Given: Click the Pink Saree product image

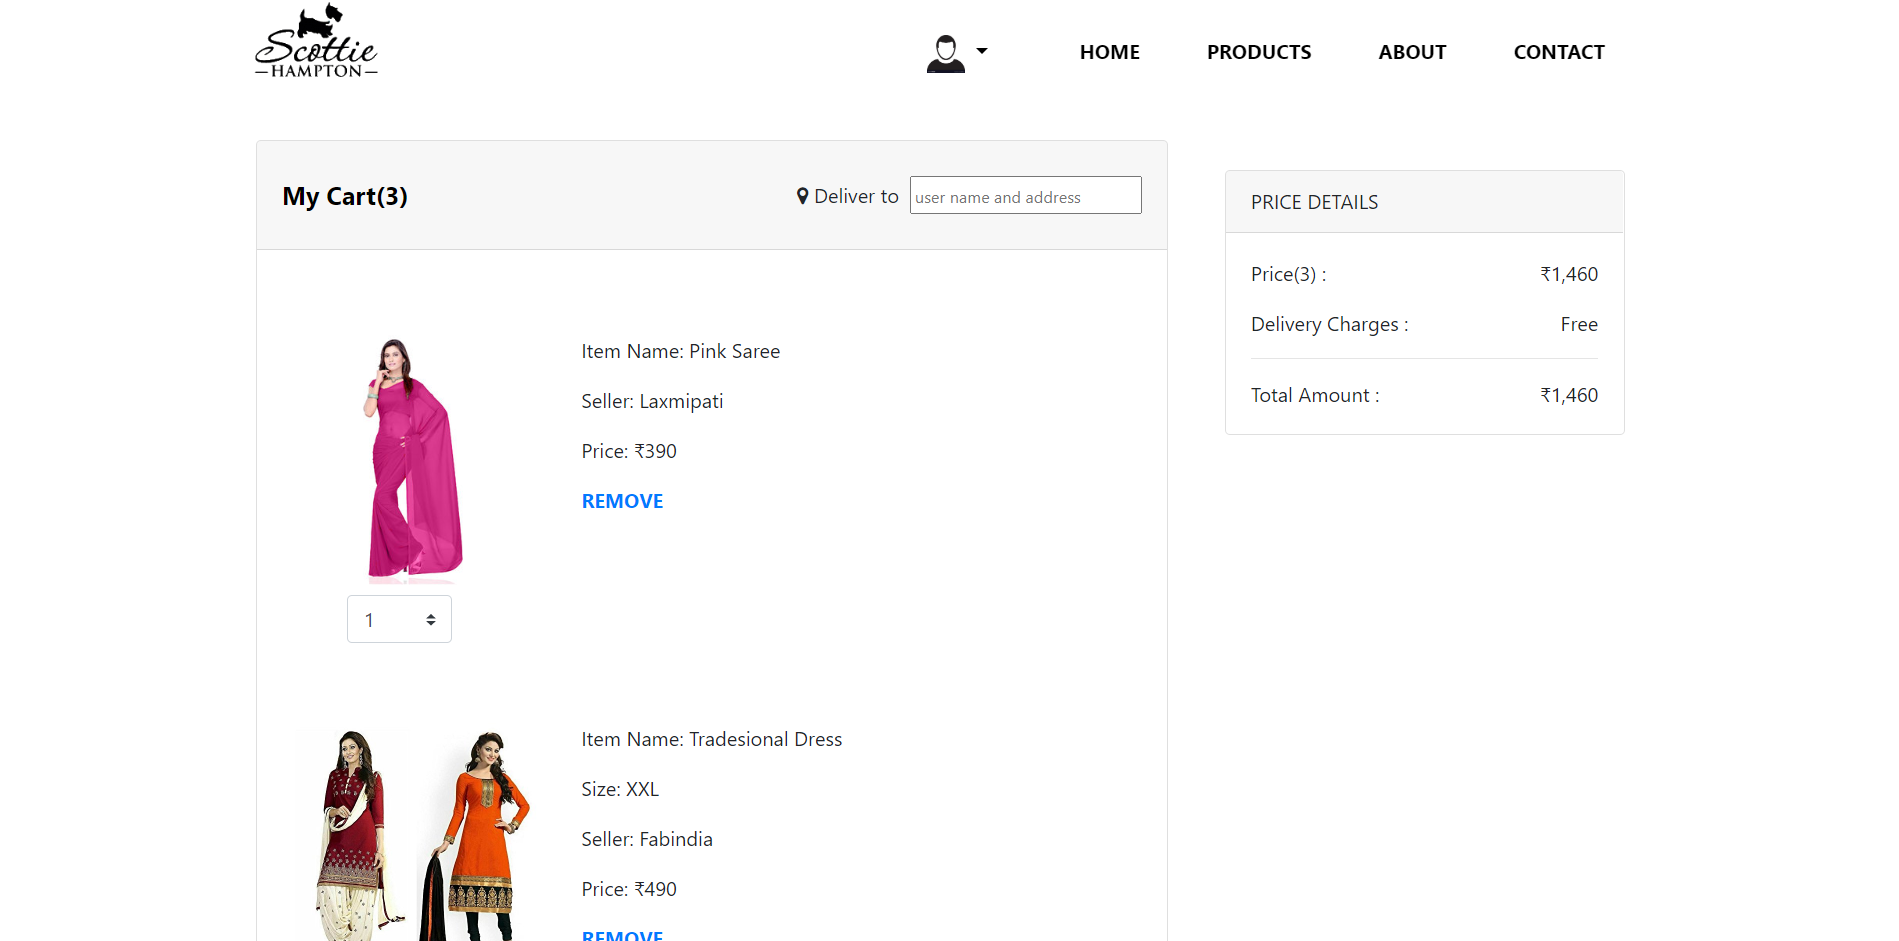Looking at the screenshot, I should click(413, 460).
